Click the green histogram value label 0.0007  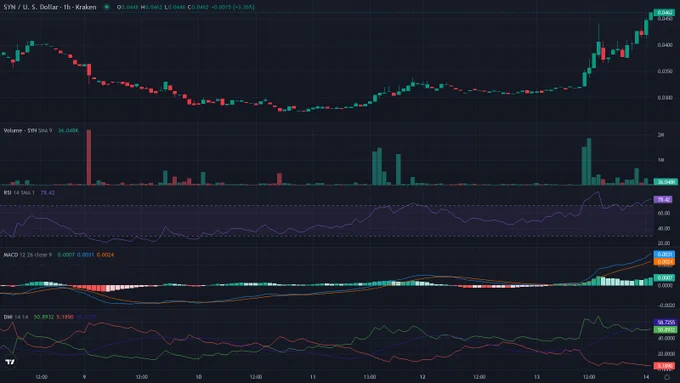tap(664, 278)
